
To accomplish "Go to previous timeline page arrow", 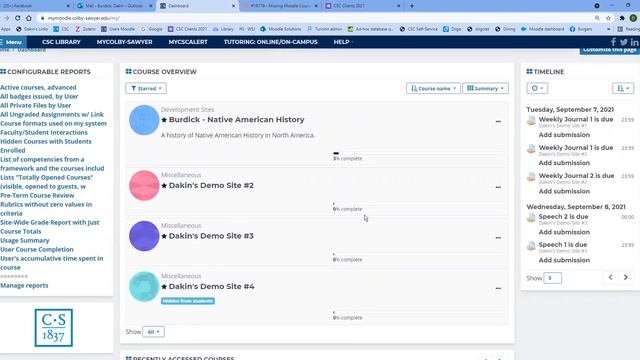I will point(611,278).
